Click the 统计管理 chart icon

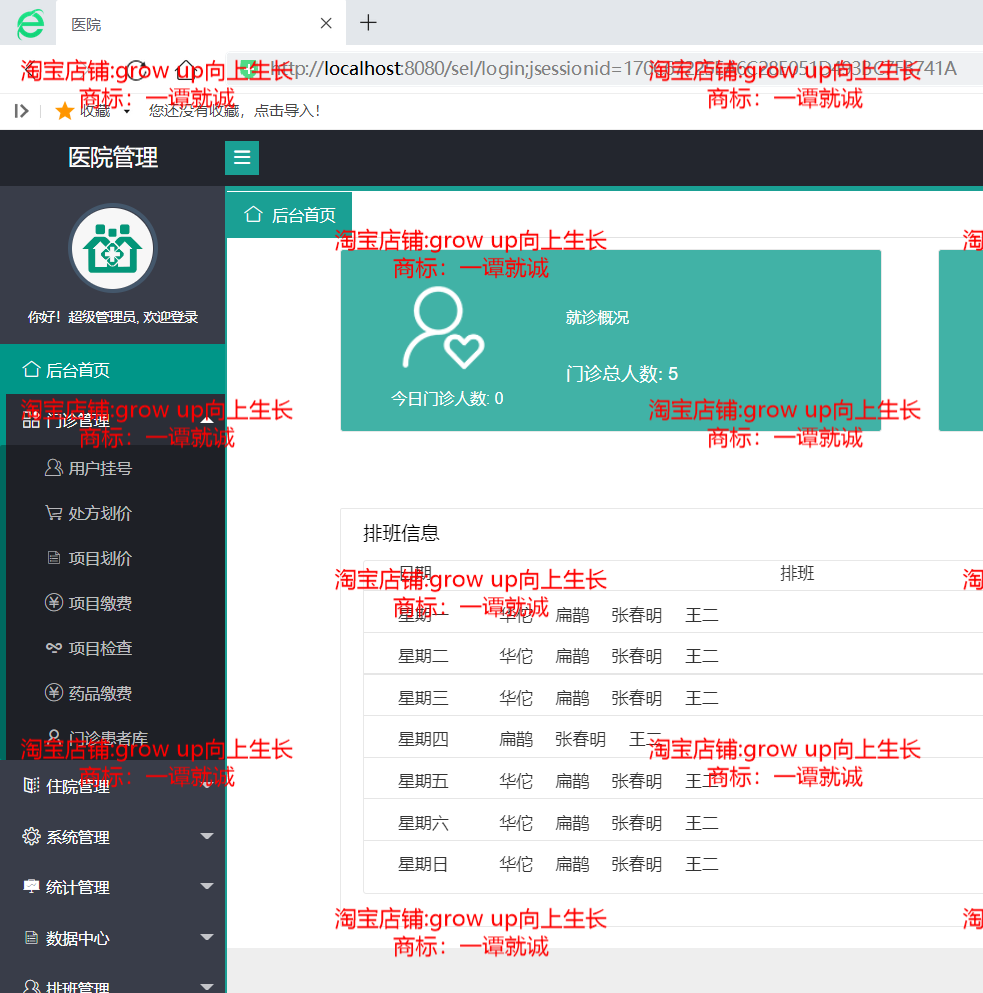(31, 886)
